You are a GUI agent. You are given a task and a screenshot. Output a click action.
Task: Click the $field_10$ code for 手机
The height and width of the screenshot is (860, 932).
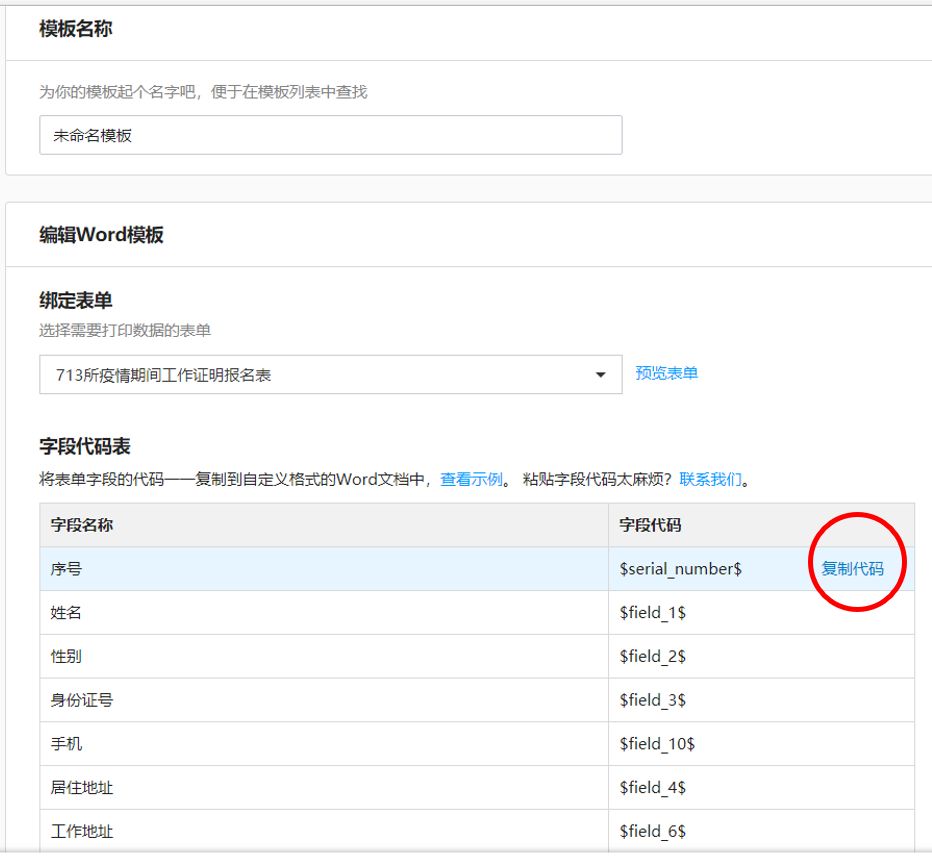tap(663, 744)
